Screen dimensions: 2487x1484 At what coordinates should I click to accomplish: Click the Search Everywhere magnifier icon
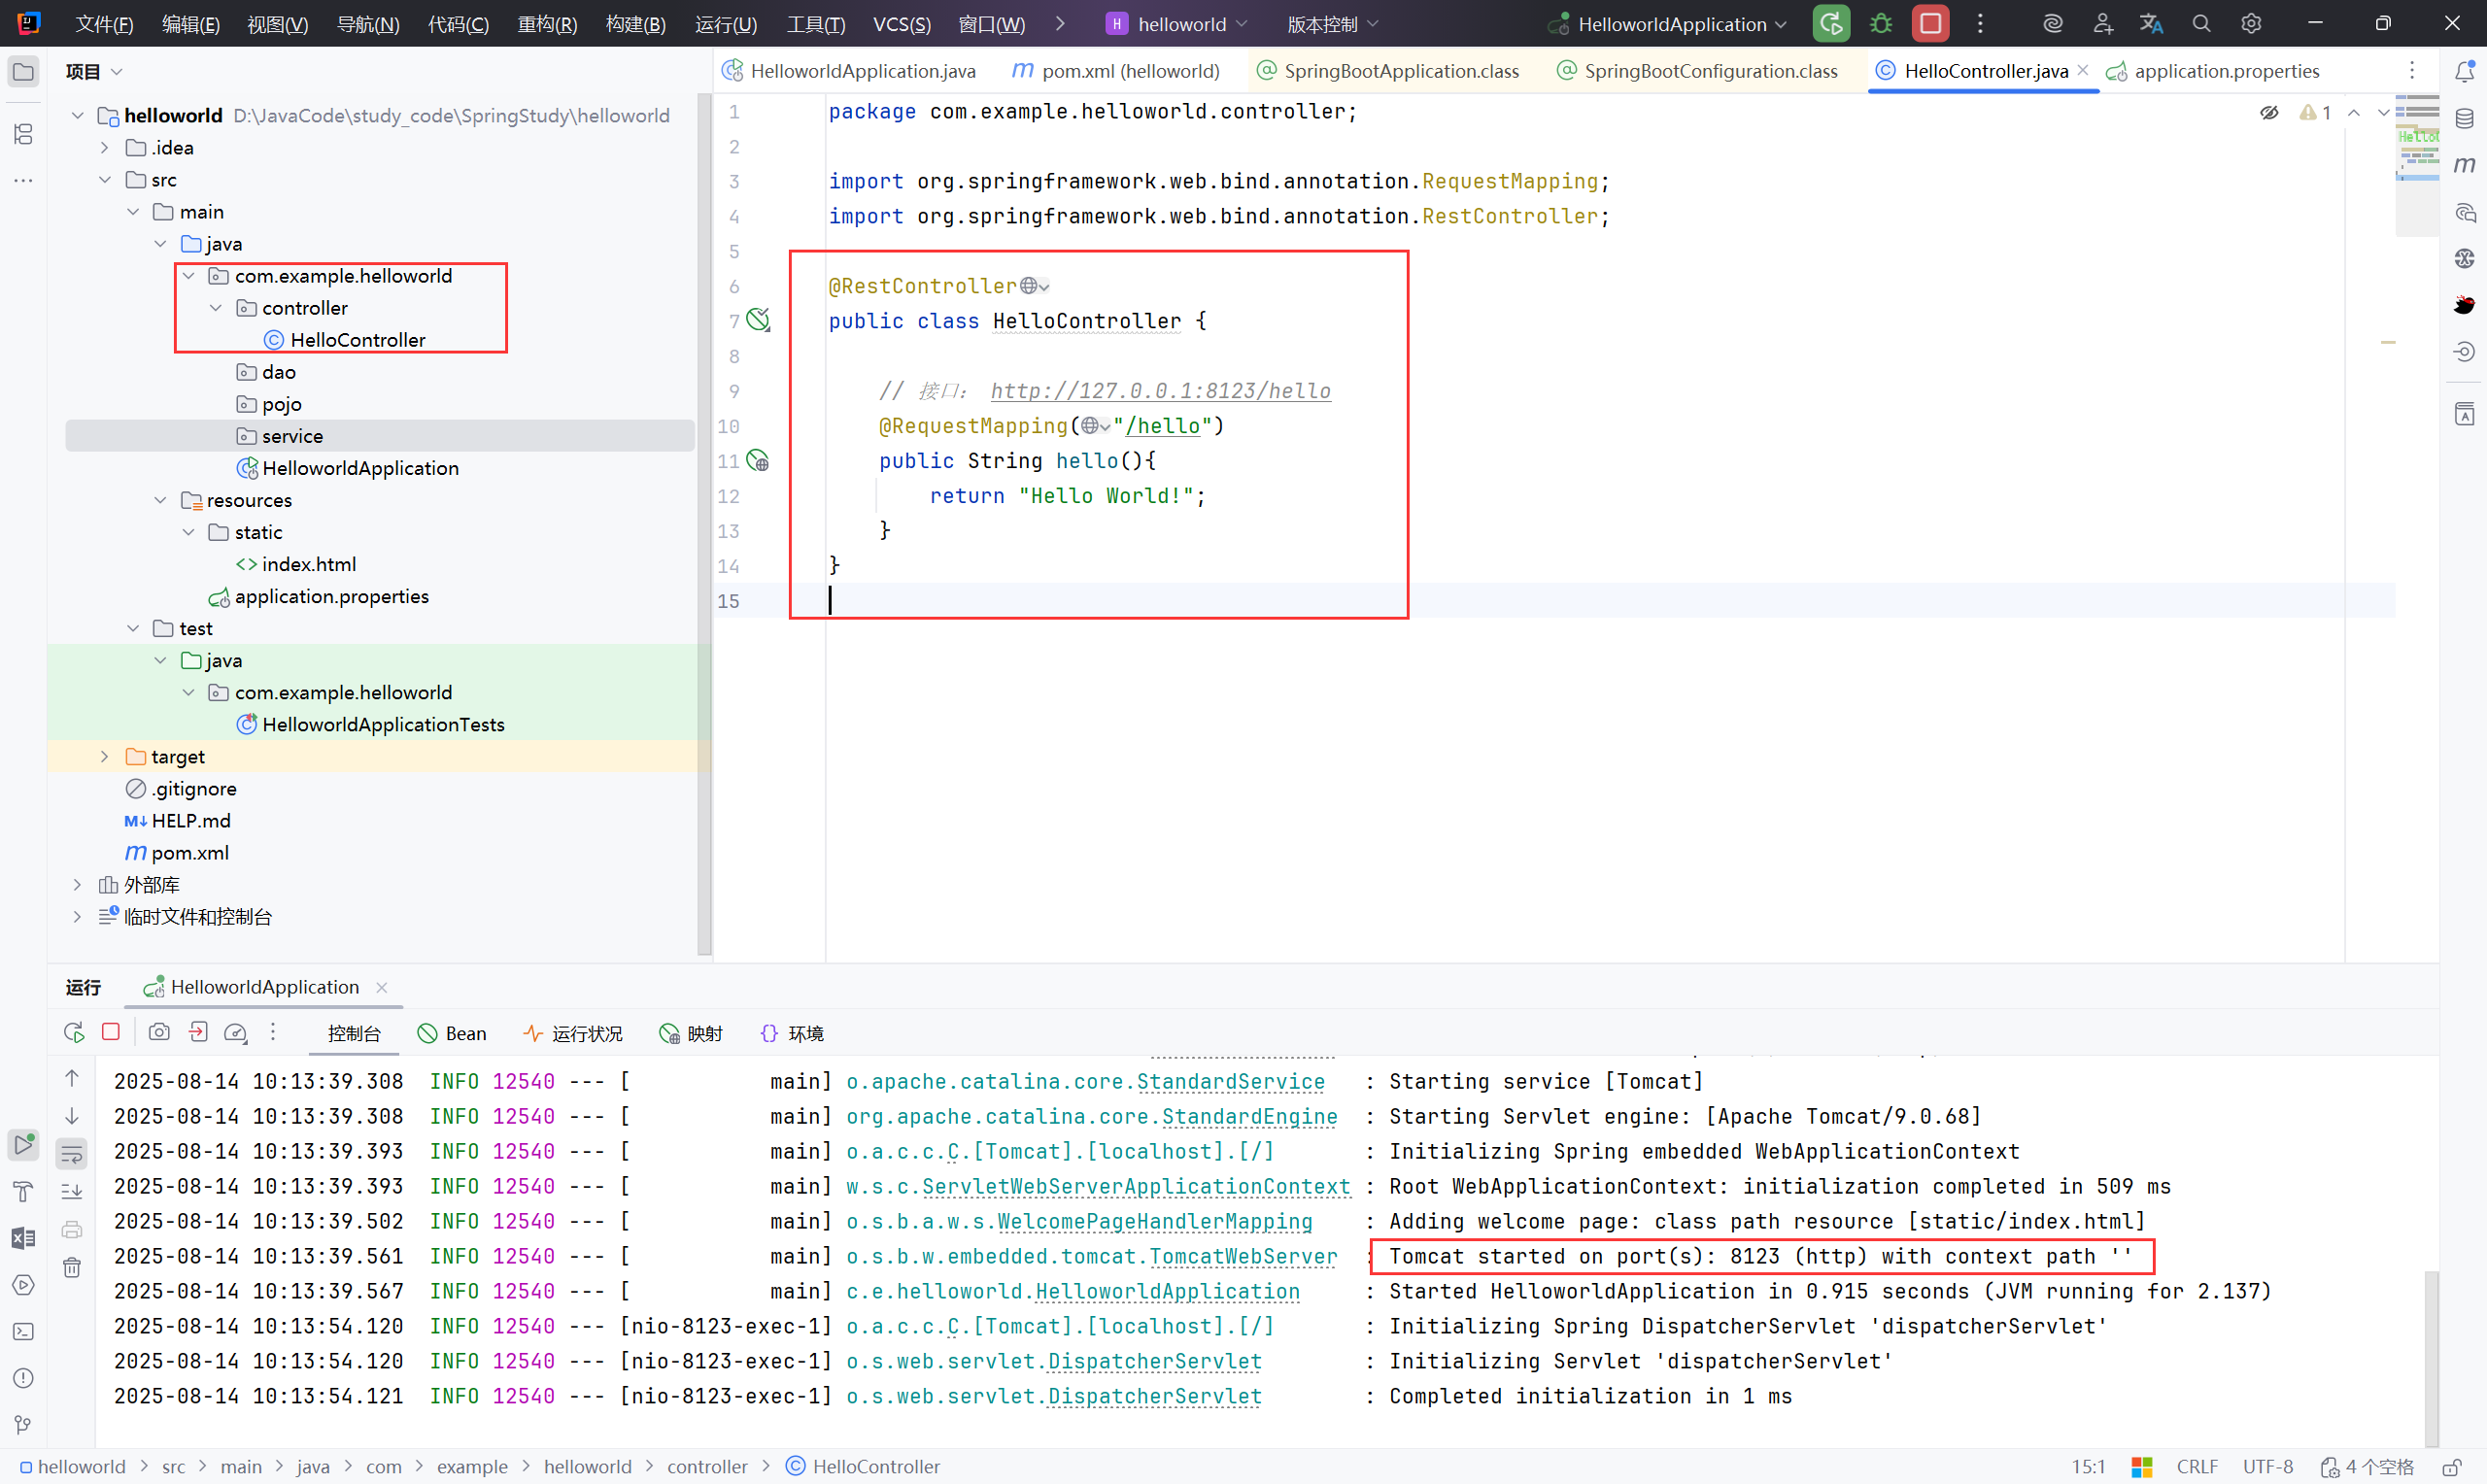pos(2201,24)
